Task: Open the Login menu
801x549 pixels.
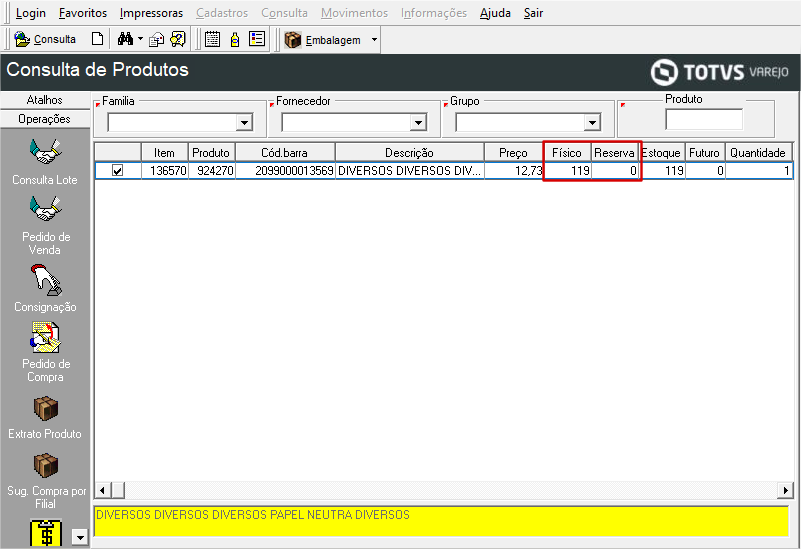Action: [x=31, y=13]
